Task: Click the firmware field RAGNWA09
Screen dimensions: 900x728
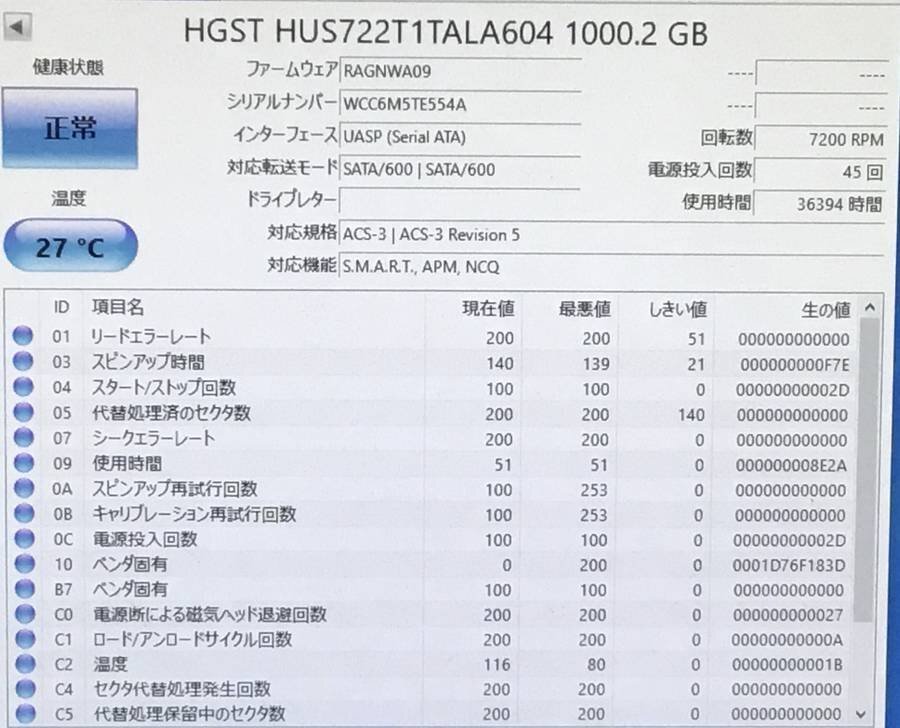Action: click(460, 71)
